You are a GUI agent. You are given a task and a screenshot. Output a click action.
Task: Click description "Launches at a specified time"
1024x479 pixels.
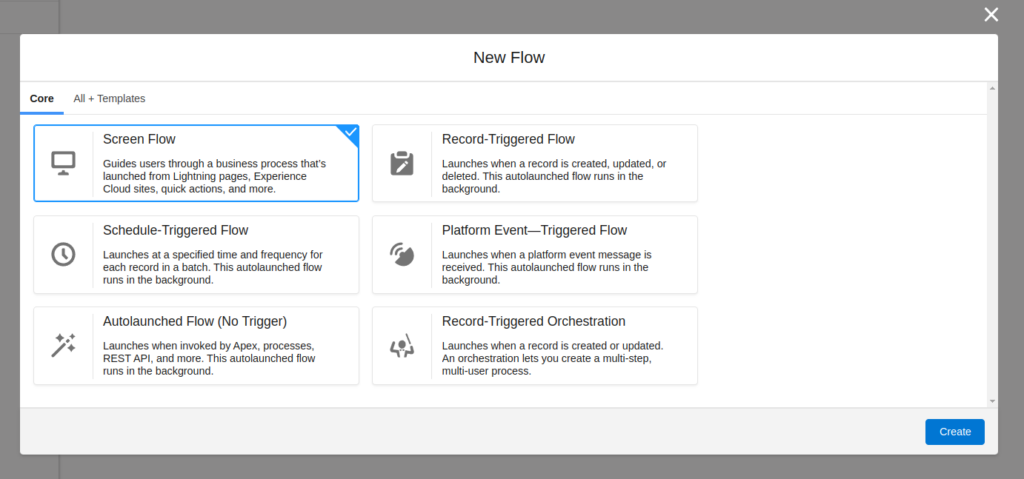213,267
